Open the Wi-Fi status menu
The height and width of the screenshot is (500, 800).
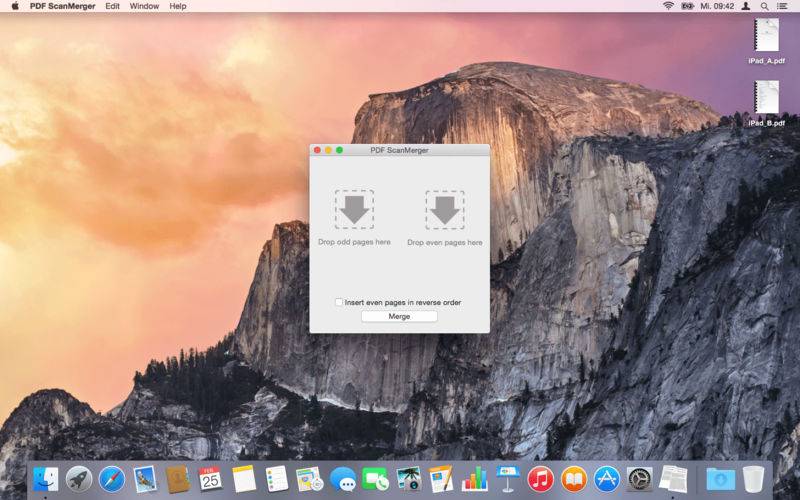(x=668, y=6)
